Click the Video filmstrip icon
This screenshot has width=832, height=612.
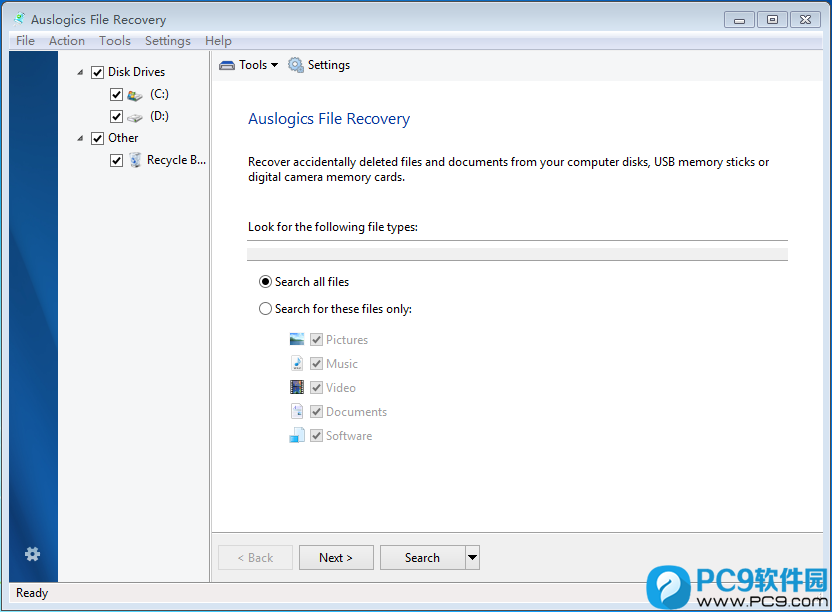297,387
